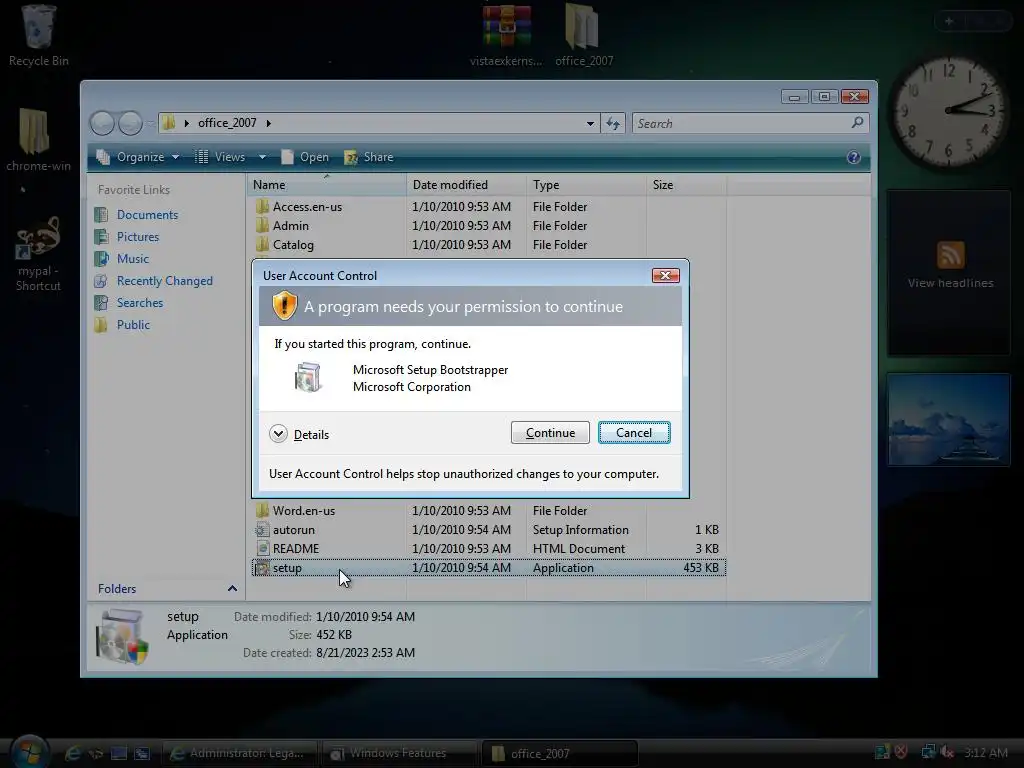Open the address bar history dropdown
The image size is (1024, 768).
pos(590,123)
